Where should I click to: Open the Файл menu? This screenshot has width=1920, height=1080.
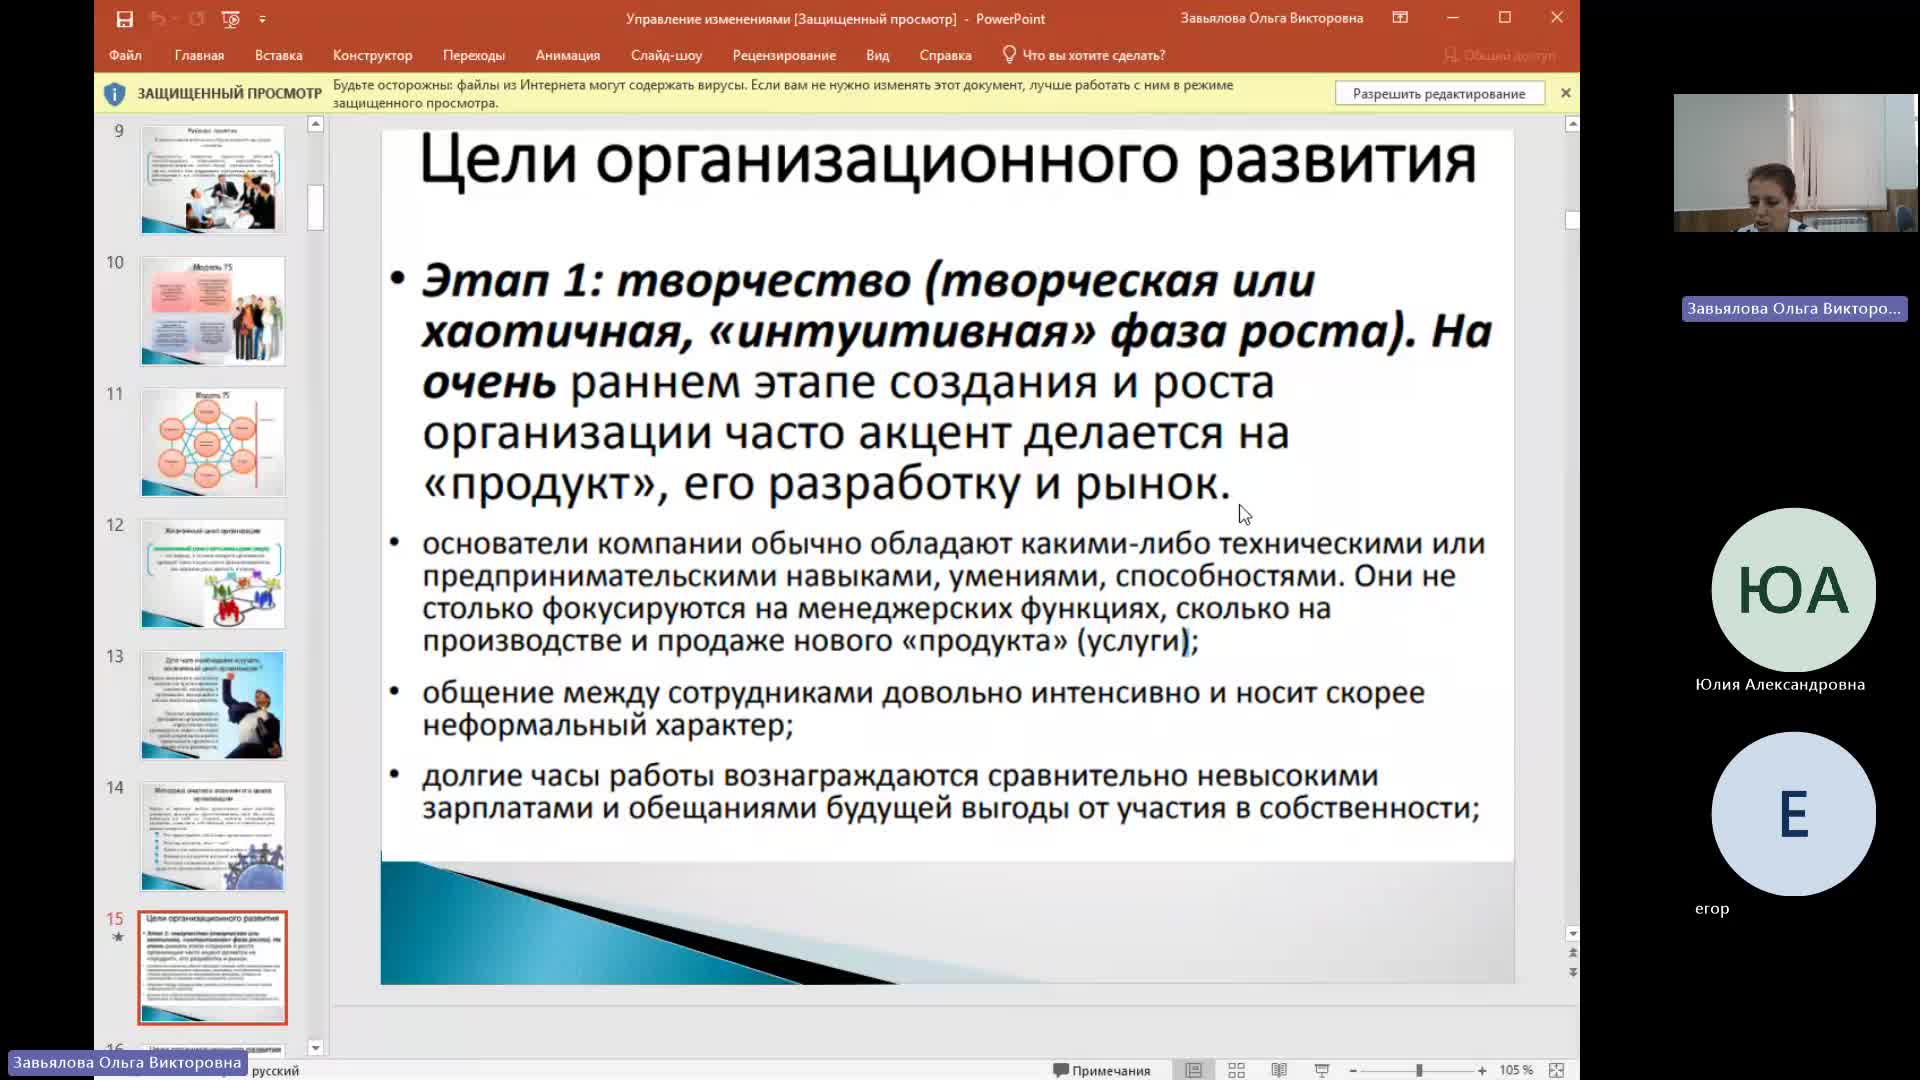click(x=125, y=55)
